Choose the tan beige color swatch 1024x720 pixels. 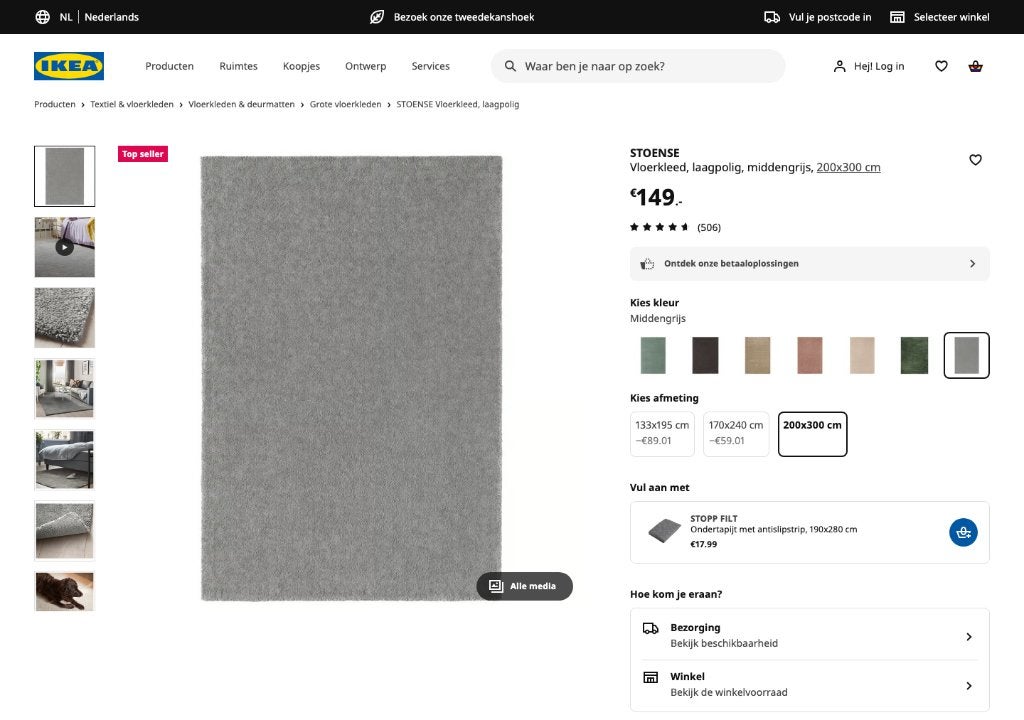tap(758, 355)
